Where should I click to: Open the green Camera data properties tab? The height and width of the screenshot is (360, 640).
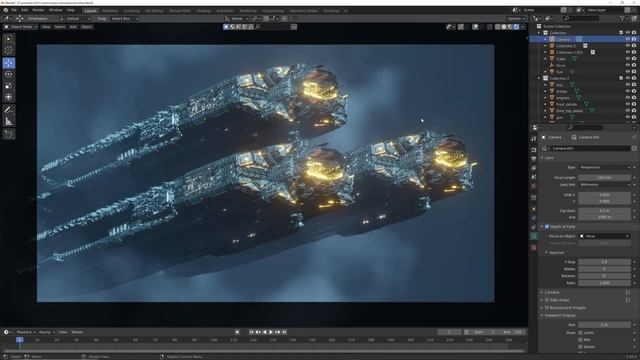tap(534, 236)
